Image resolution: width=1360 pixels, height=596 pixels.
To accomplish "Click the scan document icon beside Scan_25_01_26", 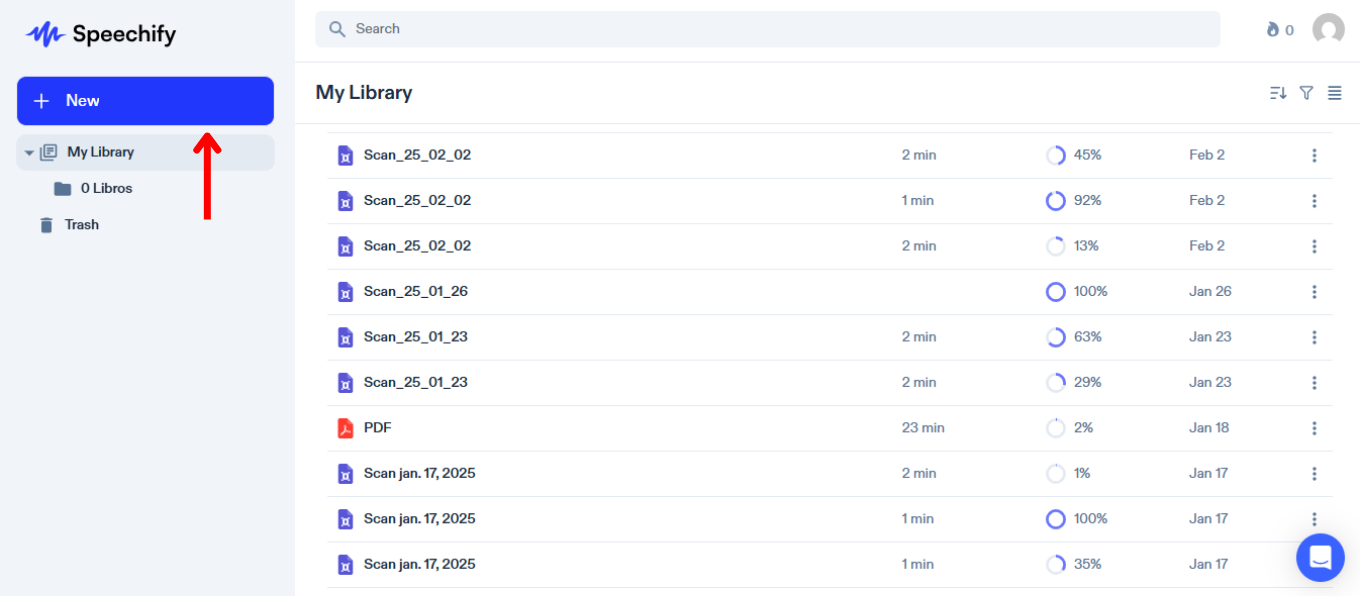I will [x=345, y=291].
